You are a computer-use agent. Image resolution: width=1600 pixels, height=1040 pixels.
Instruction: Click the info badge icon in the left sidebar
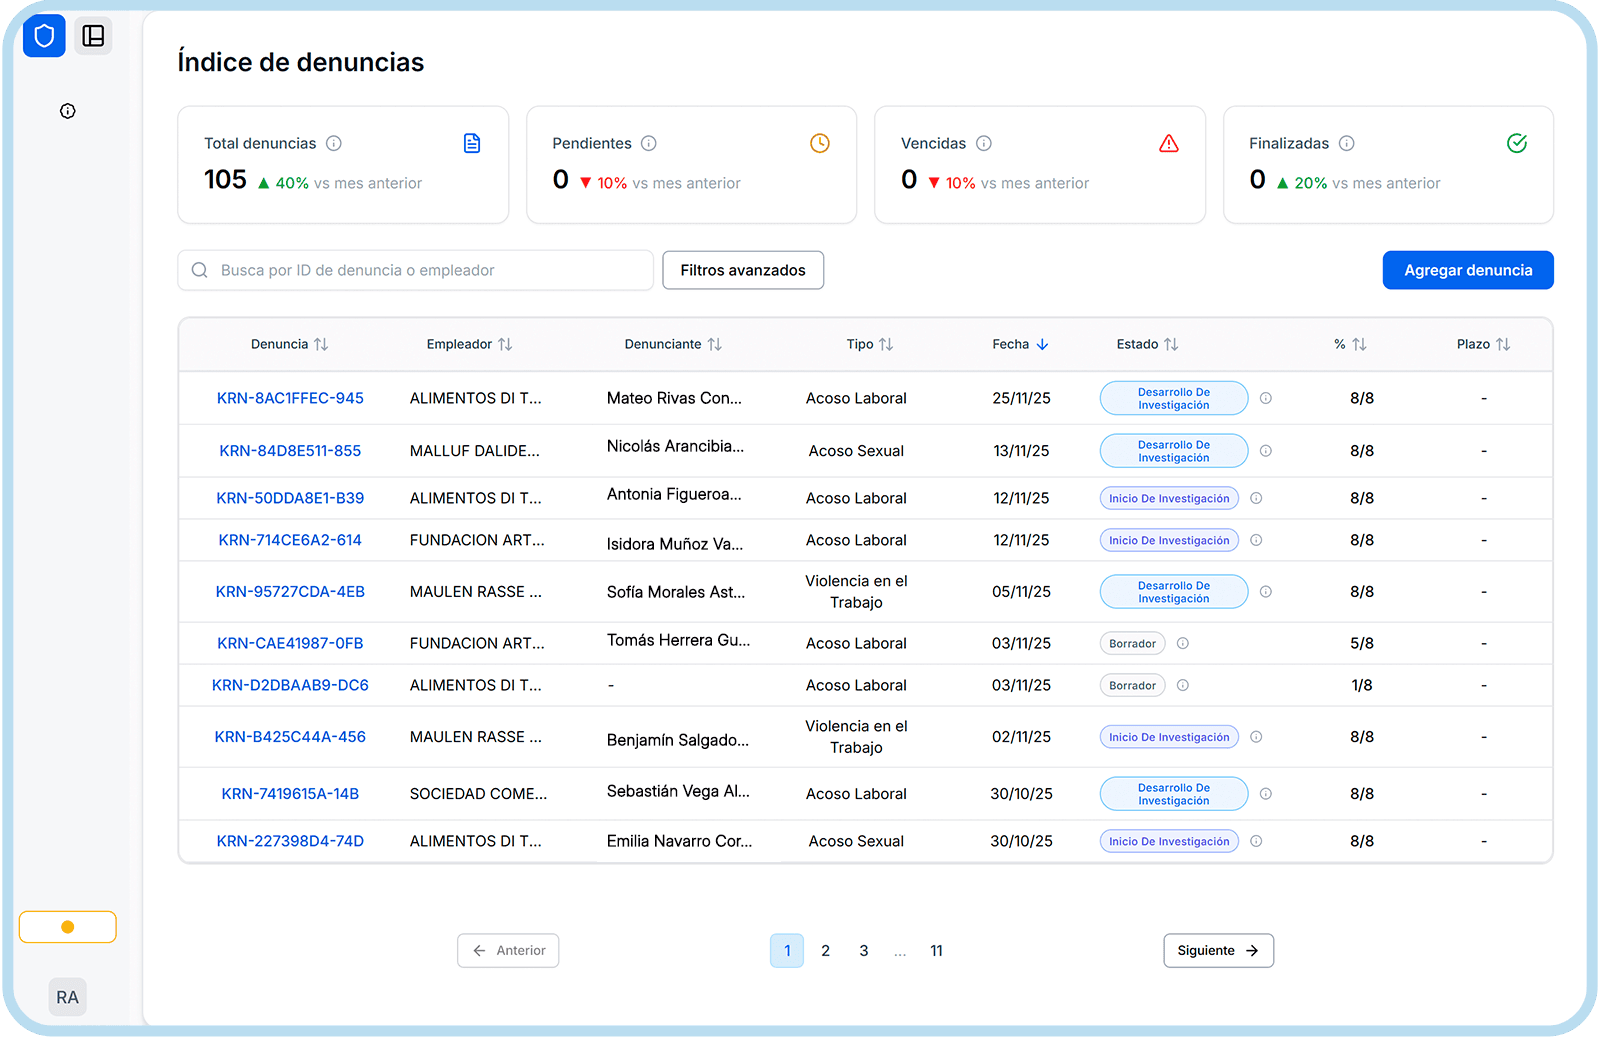coord(67,111)
